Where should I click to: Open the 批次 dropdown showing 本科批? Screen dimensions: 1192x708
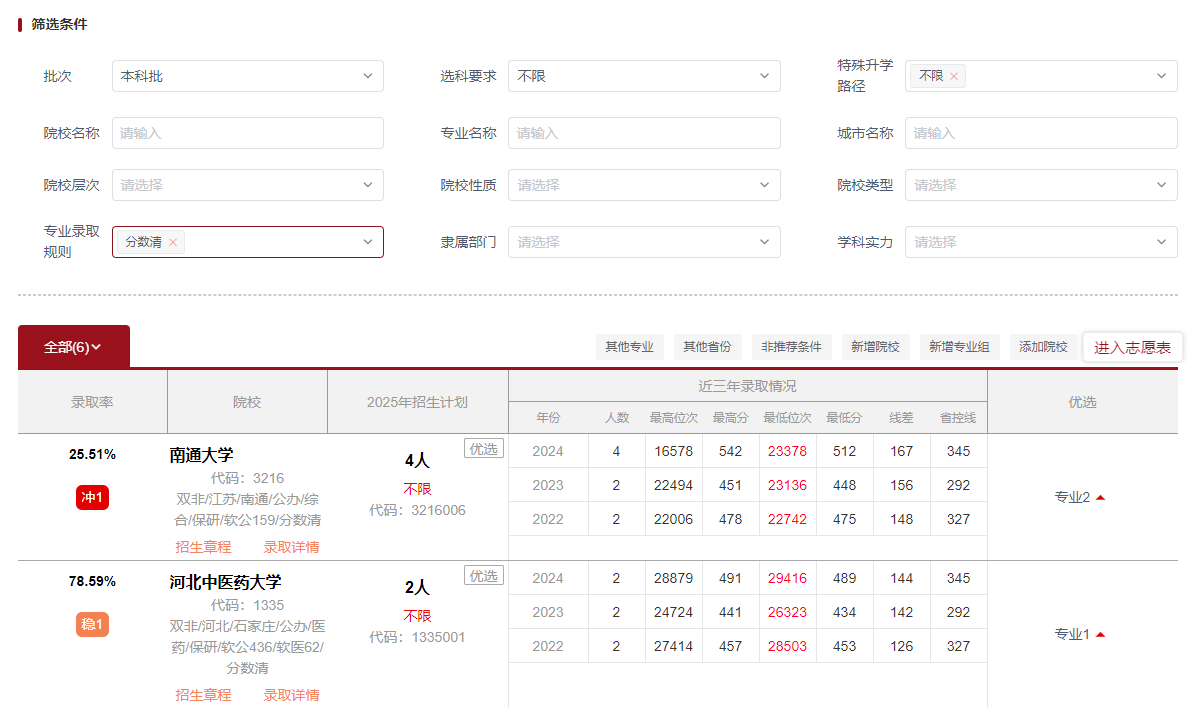click(247, 76)
